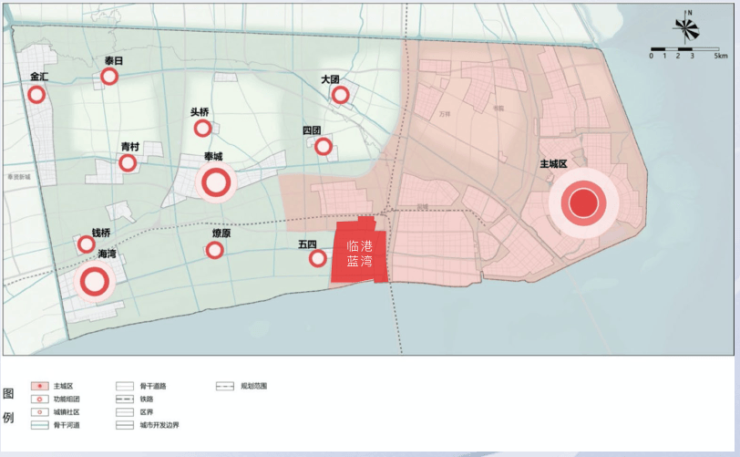Click the 青村 map label

[130, 146]
